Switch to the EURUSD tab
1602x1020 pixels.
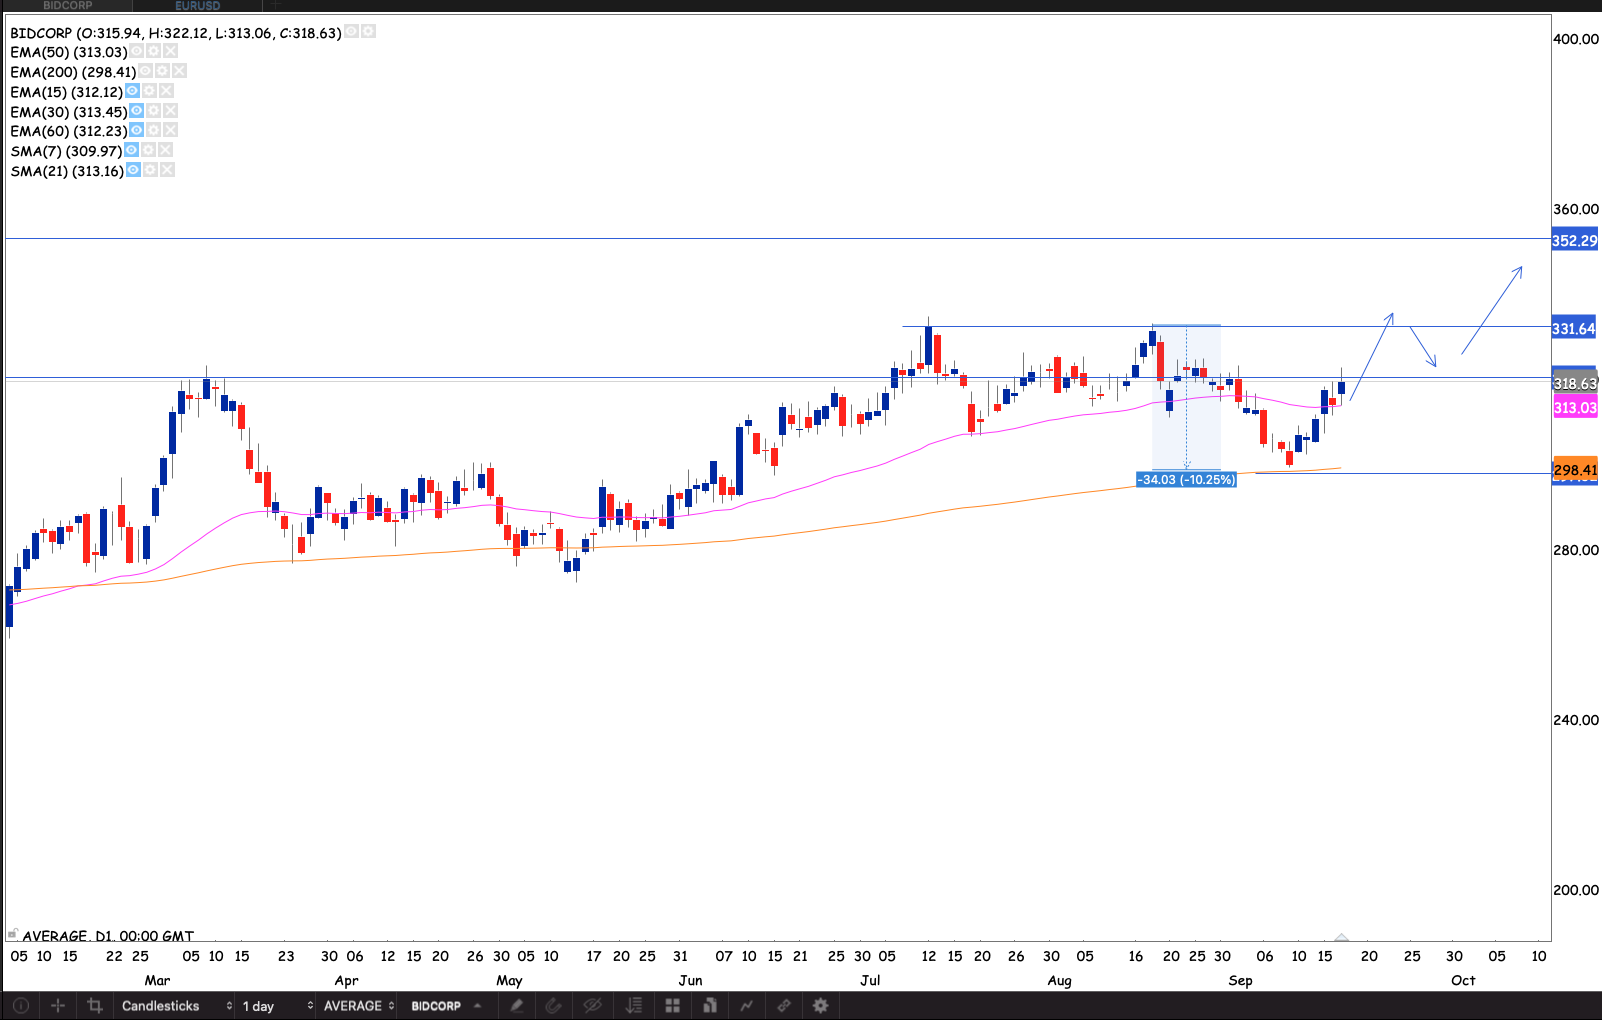pyautogui.click(x=197, y=6)
